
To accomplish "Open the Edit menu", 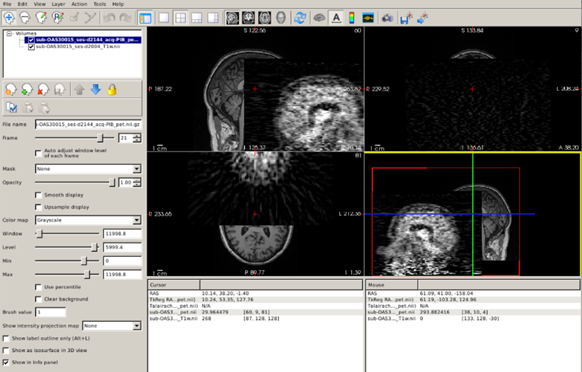I will coord(22,4).
